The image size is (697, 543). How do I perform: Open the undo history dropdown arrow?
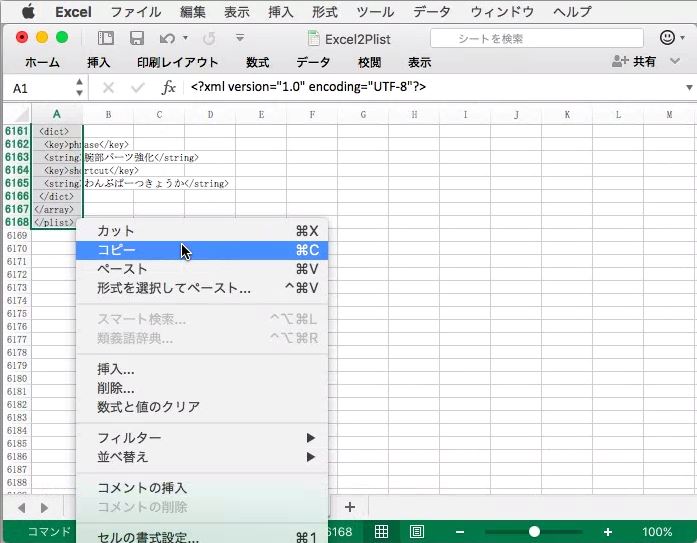[x=185, y=38]
